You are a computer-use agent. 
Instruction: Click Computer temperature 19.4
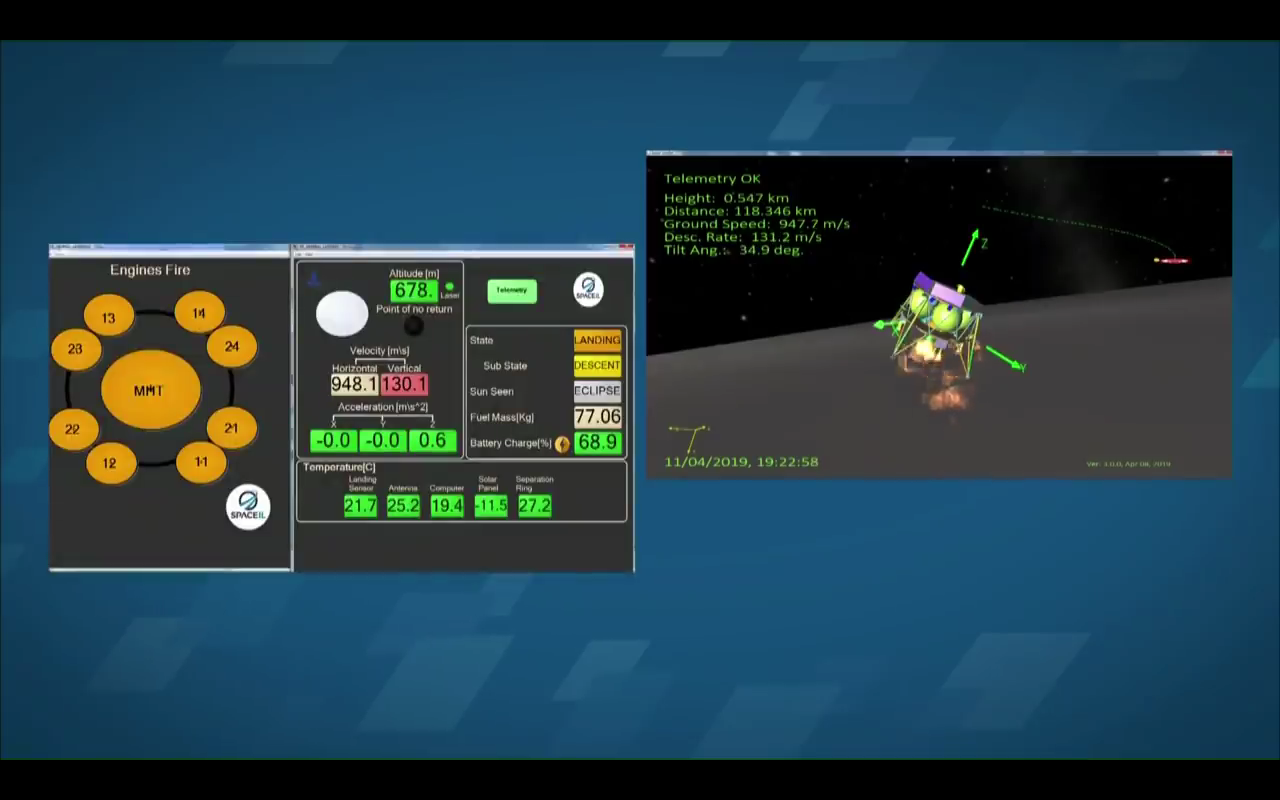(447, 506)
